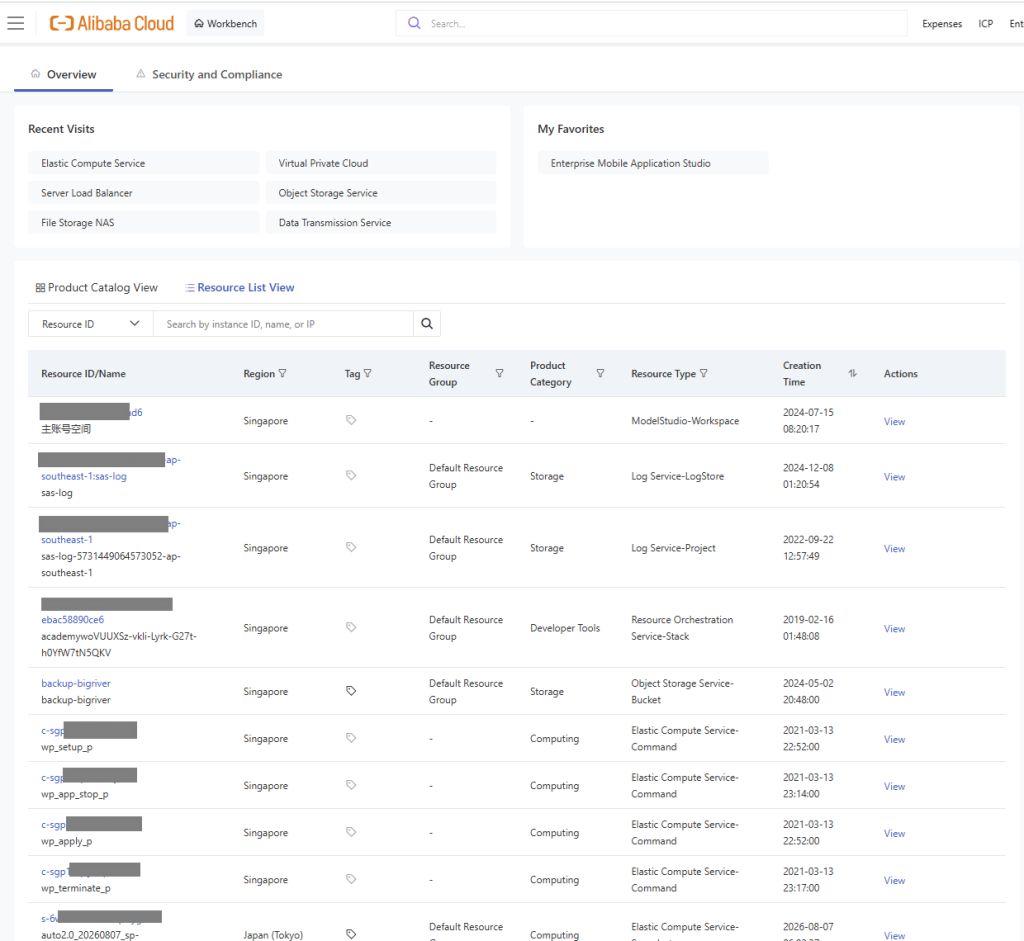Open Virtual Private Cloud recent visit
This screenshot has height=941, width=1024.
click(381, 163)
